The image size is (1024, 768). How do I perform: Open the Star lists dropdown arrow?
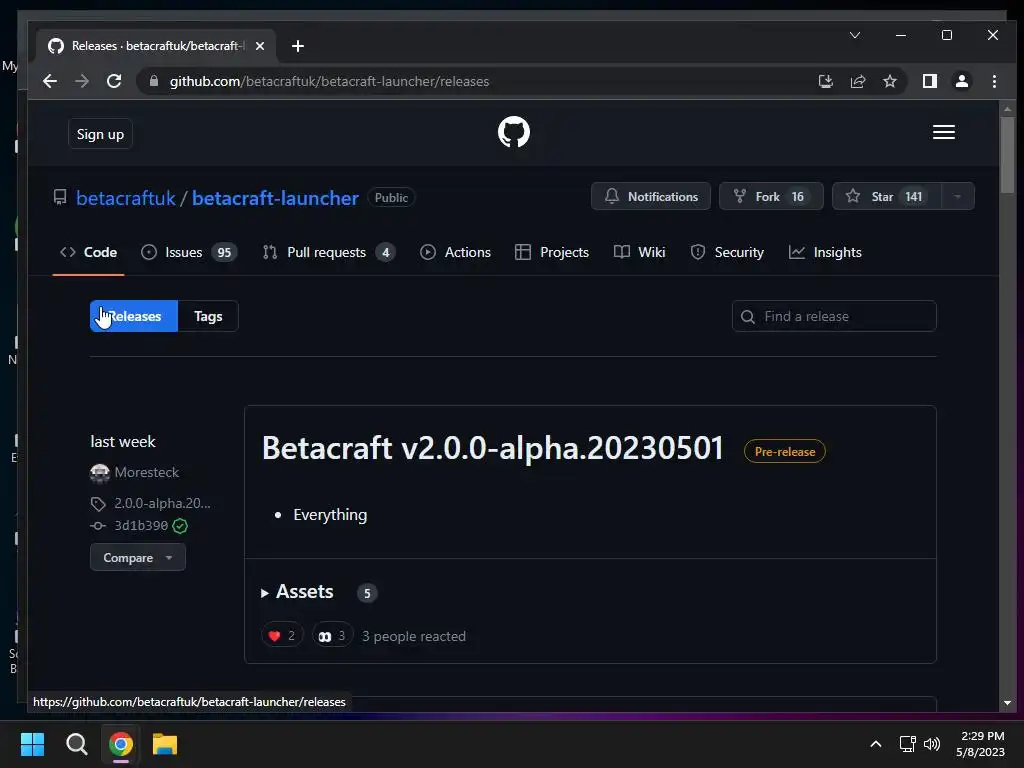[957, 196]
